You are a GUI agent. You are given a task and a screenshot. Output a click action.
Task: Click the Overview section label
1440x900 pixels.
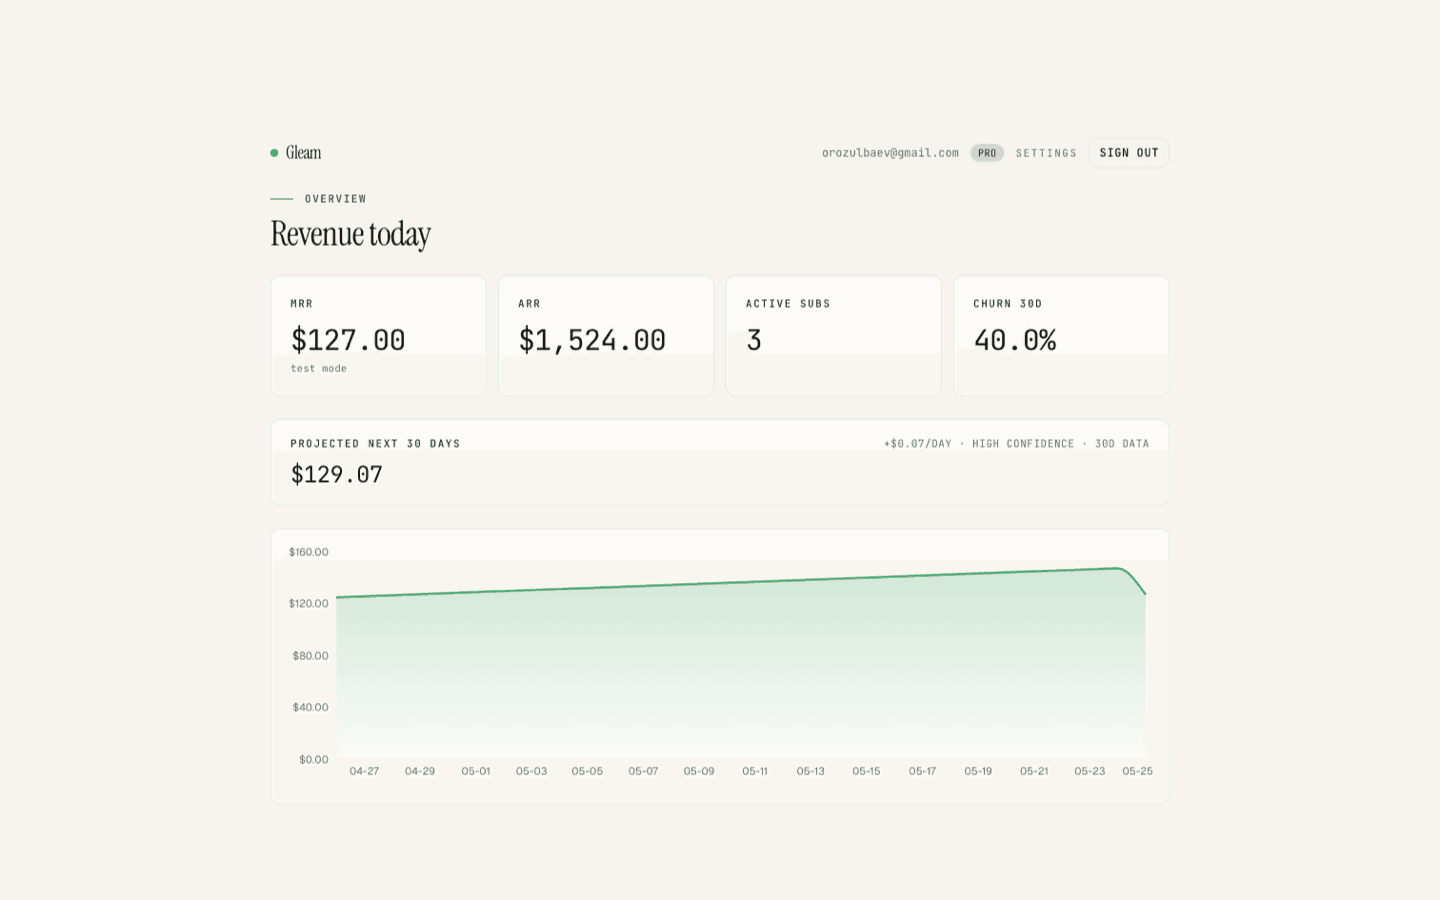[336, 199]
